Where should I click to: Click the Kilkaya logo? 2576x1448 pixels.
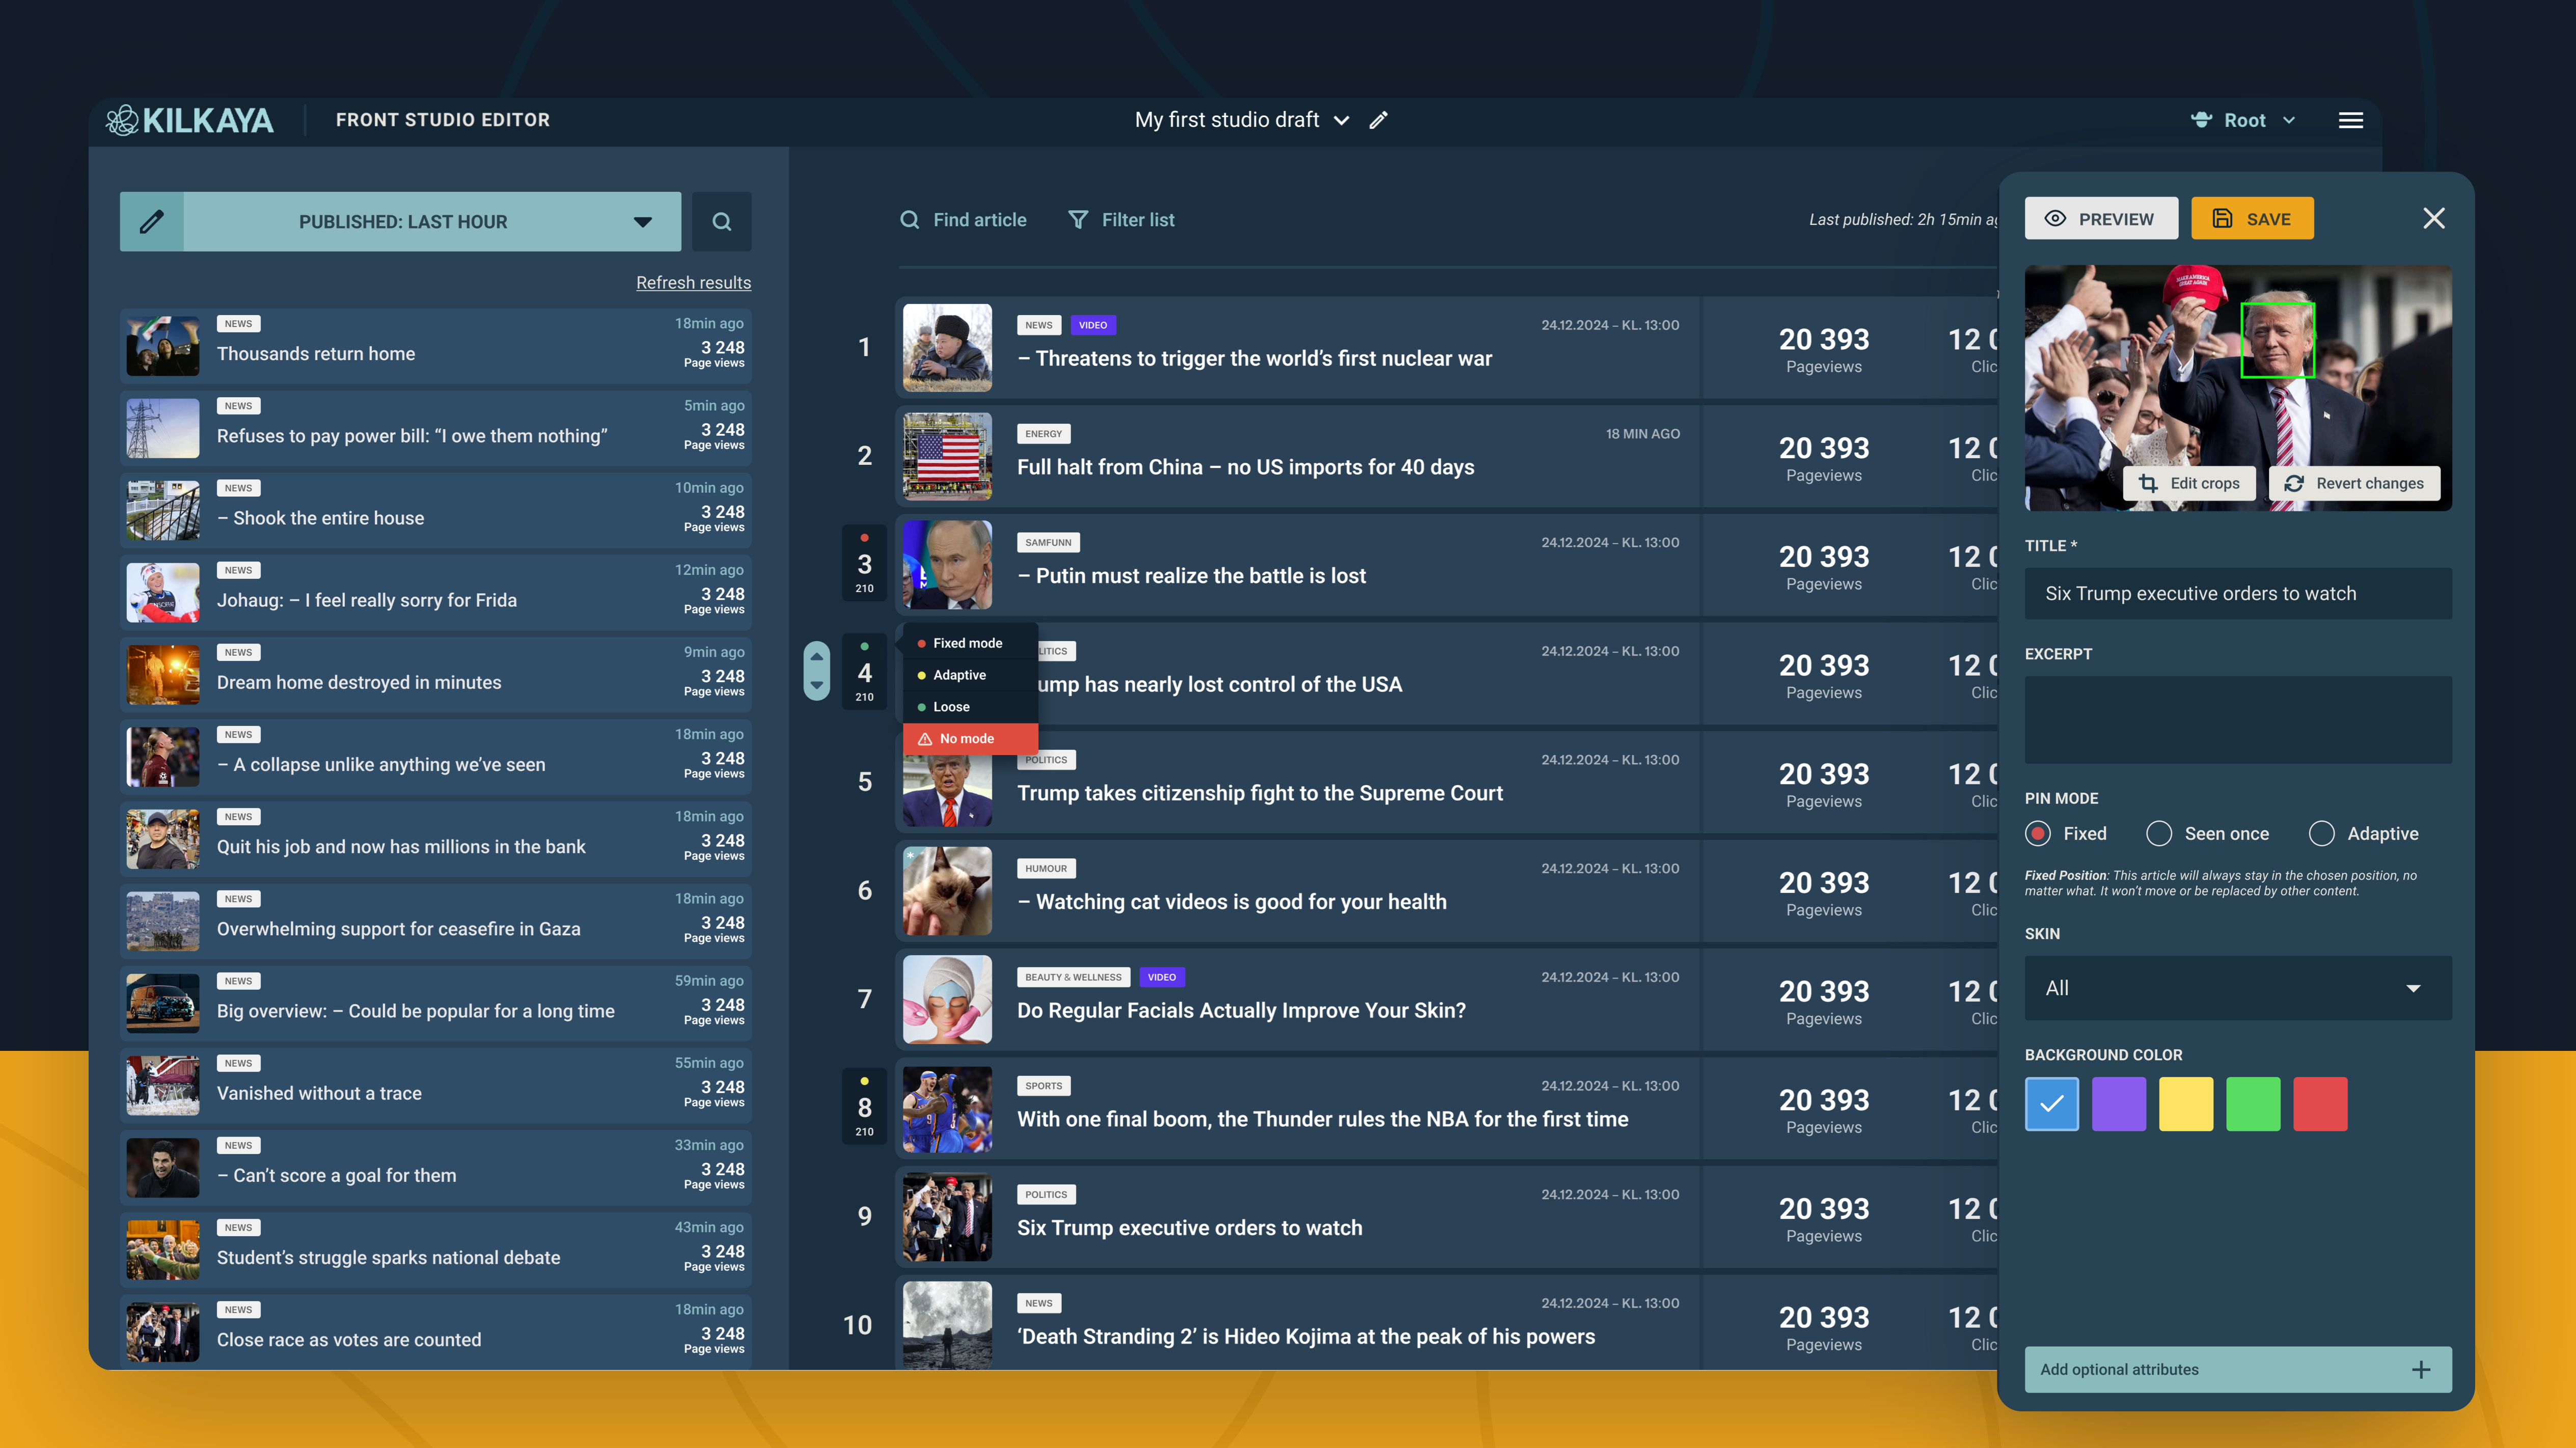[x=189, y=120]
